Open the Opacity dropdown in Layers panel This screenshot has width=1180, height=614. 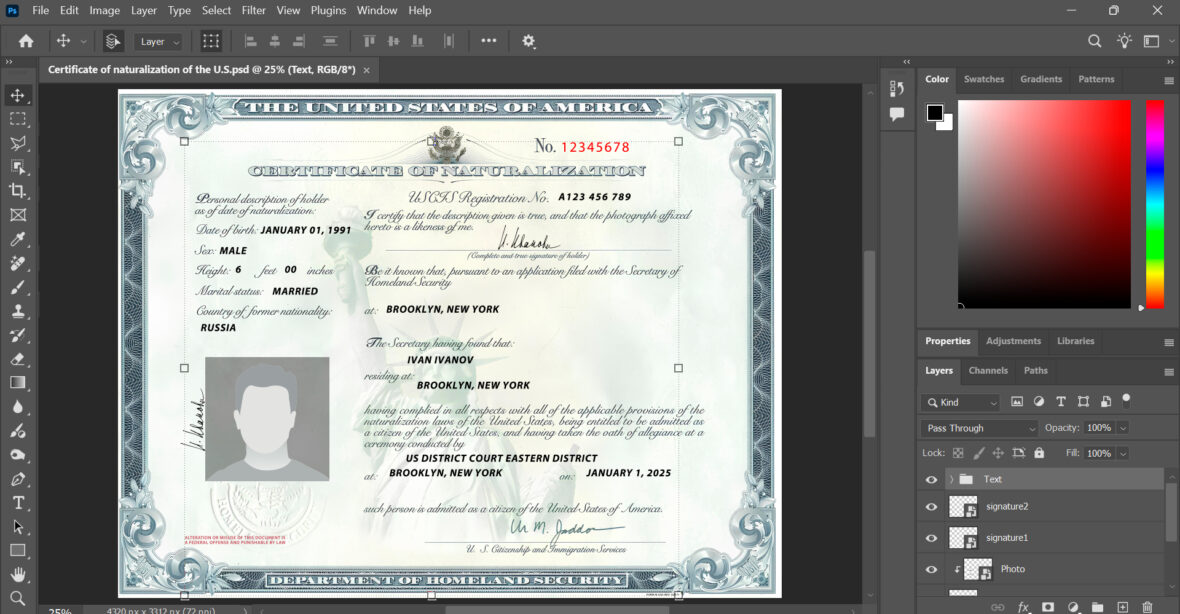point(1123,427)
